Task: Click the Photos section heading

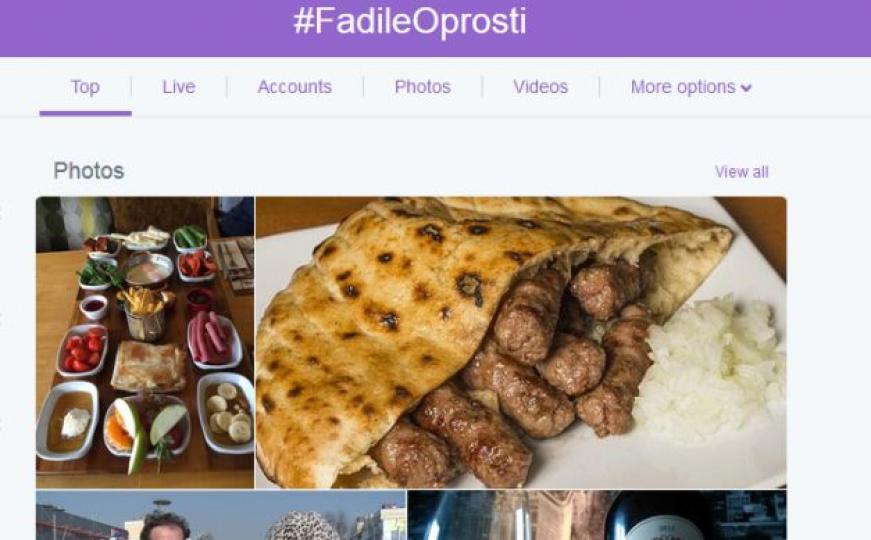Action: coord(89,171)
